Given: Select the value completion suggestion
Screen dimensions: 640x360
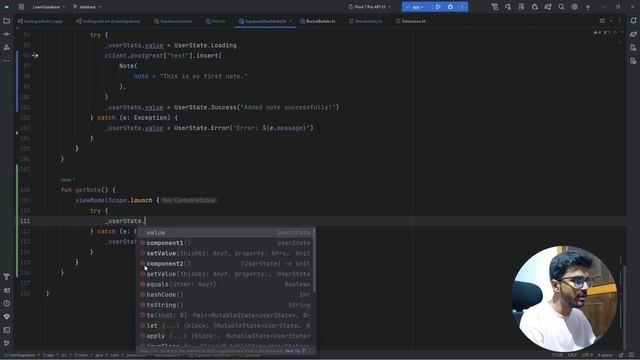Looking at the screenshot, I should [225, 233].
